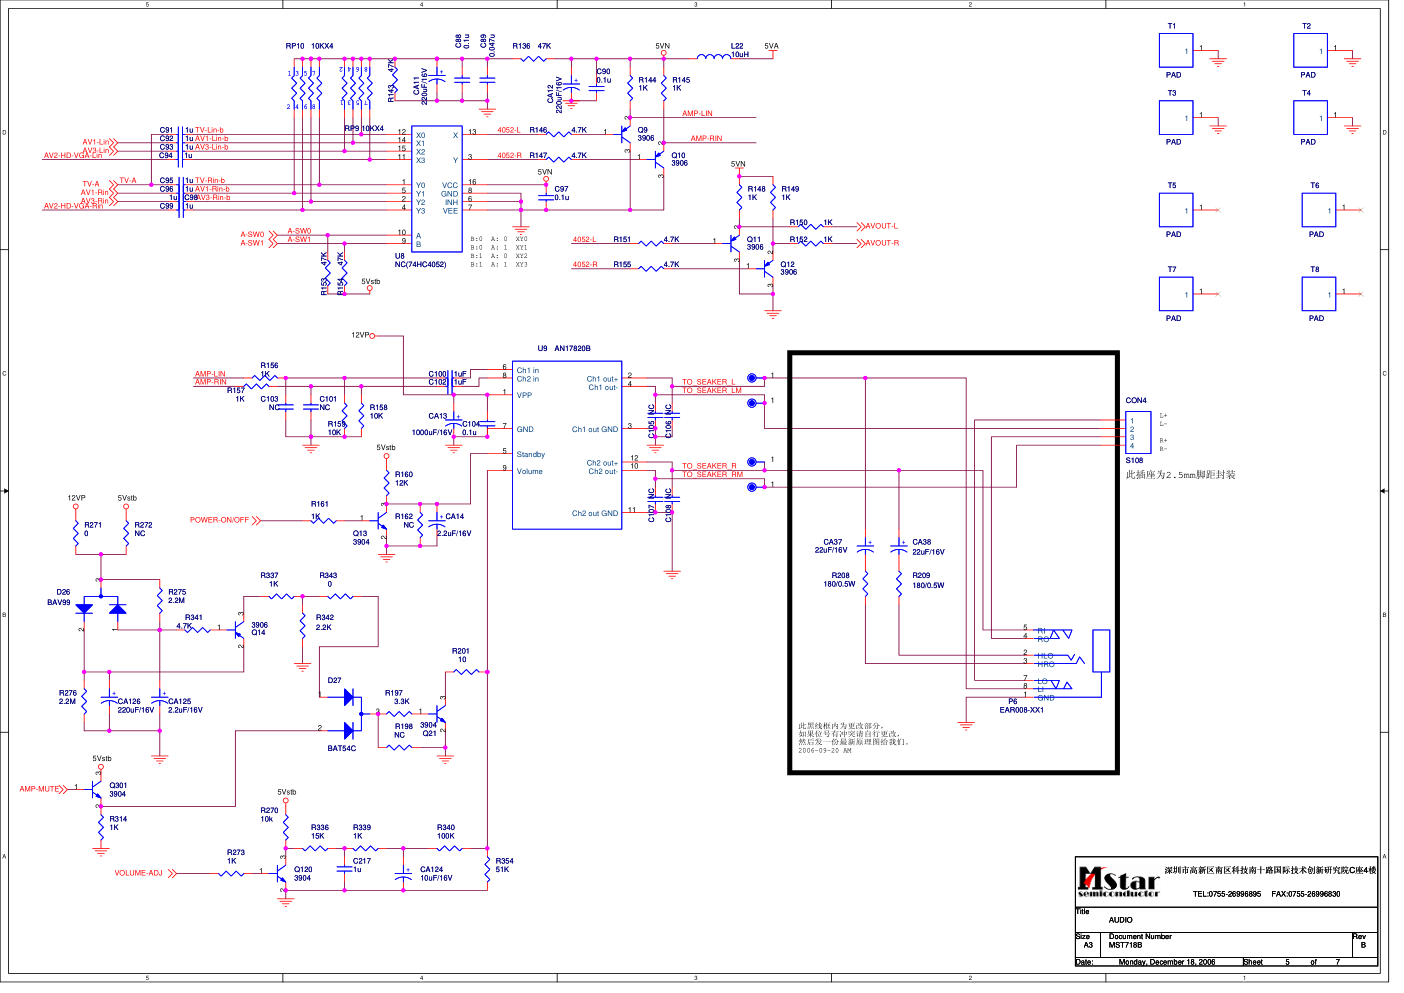Viewport: 1404px width, 993px height.
Task: Select the TO_SEAKER_L net label
Action: point(709,382)
